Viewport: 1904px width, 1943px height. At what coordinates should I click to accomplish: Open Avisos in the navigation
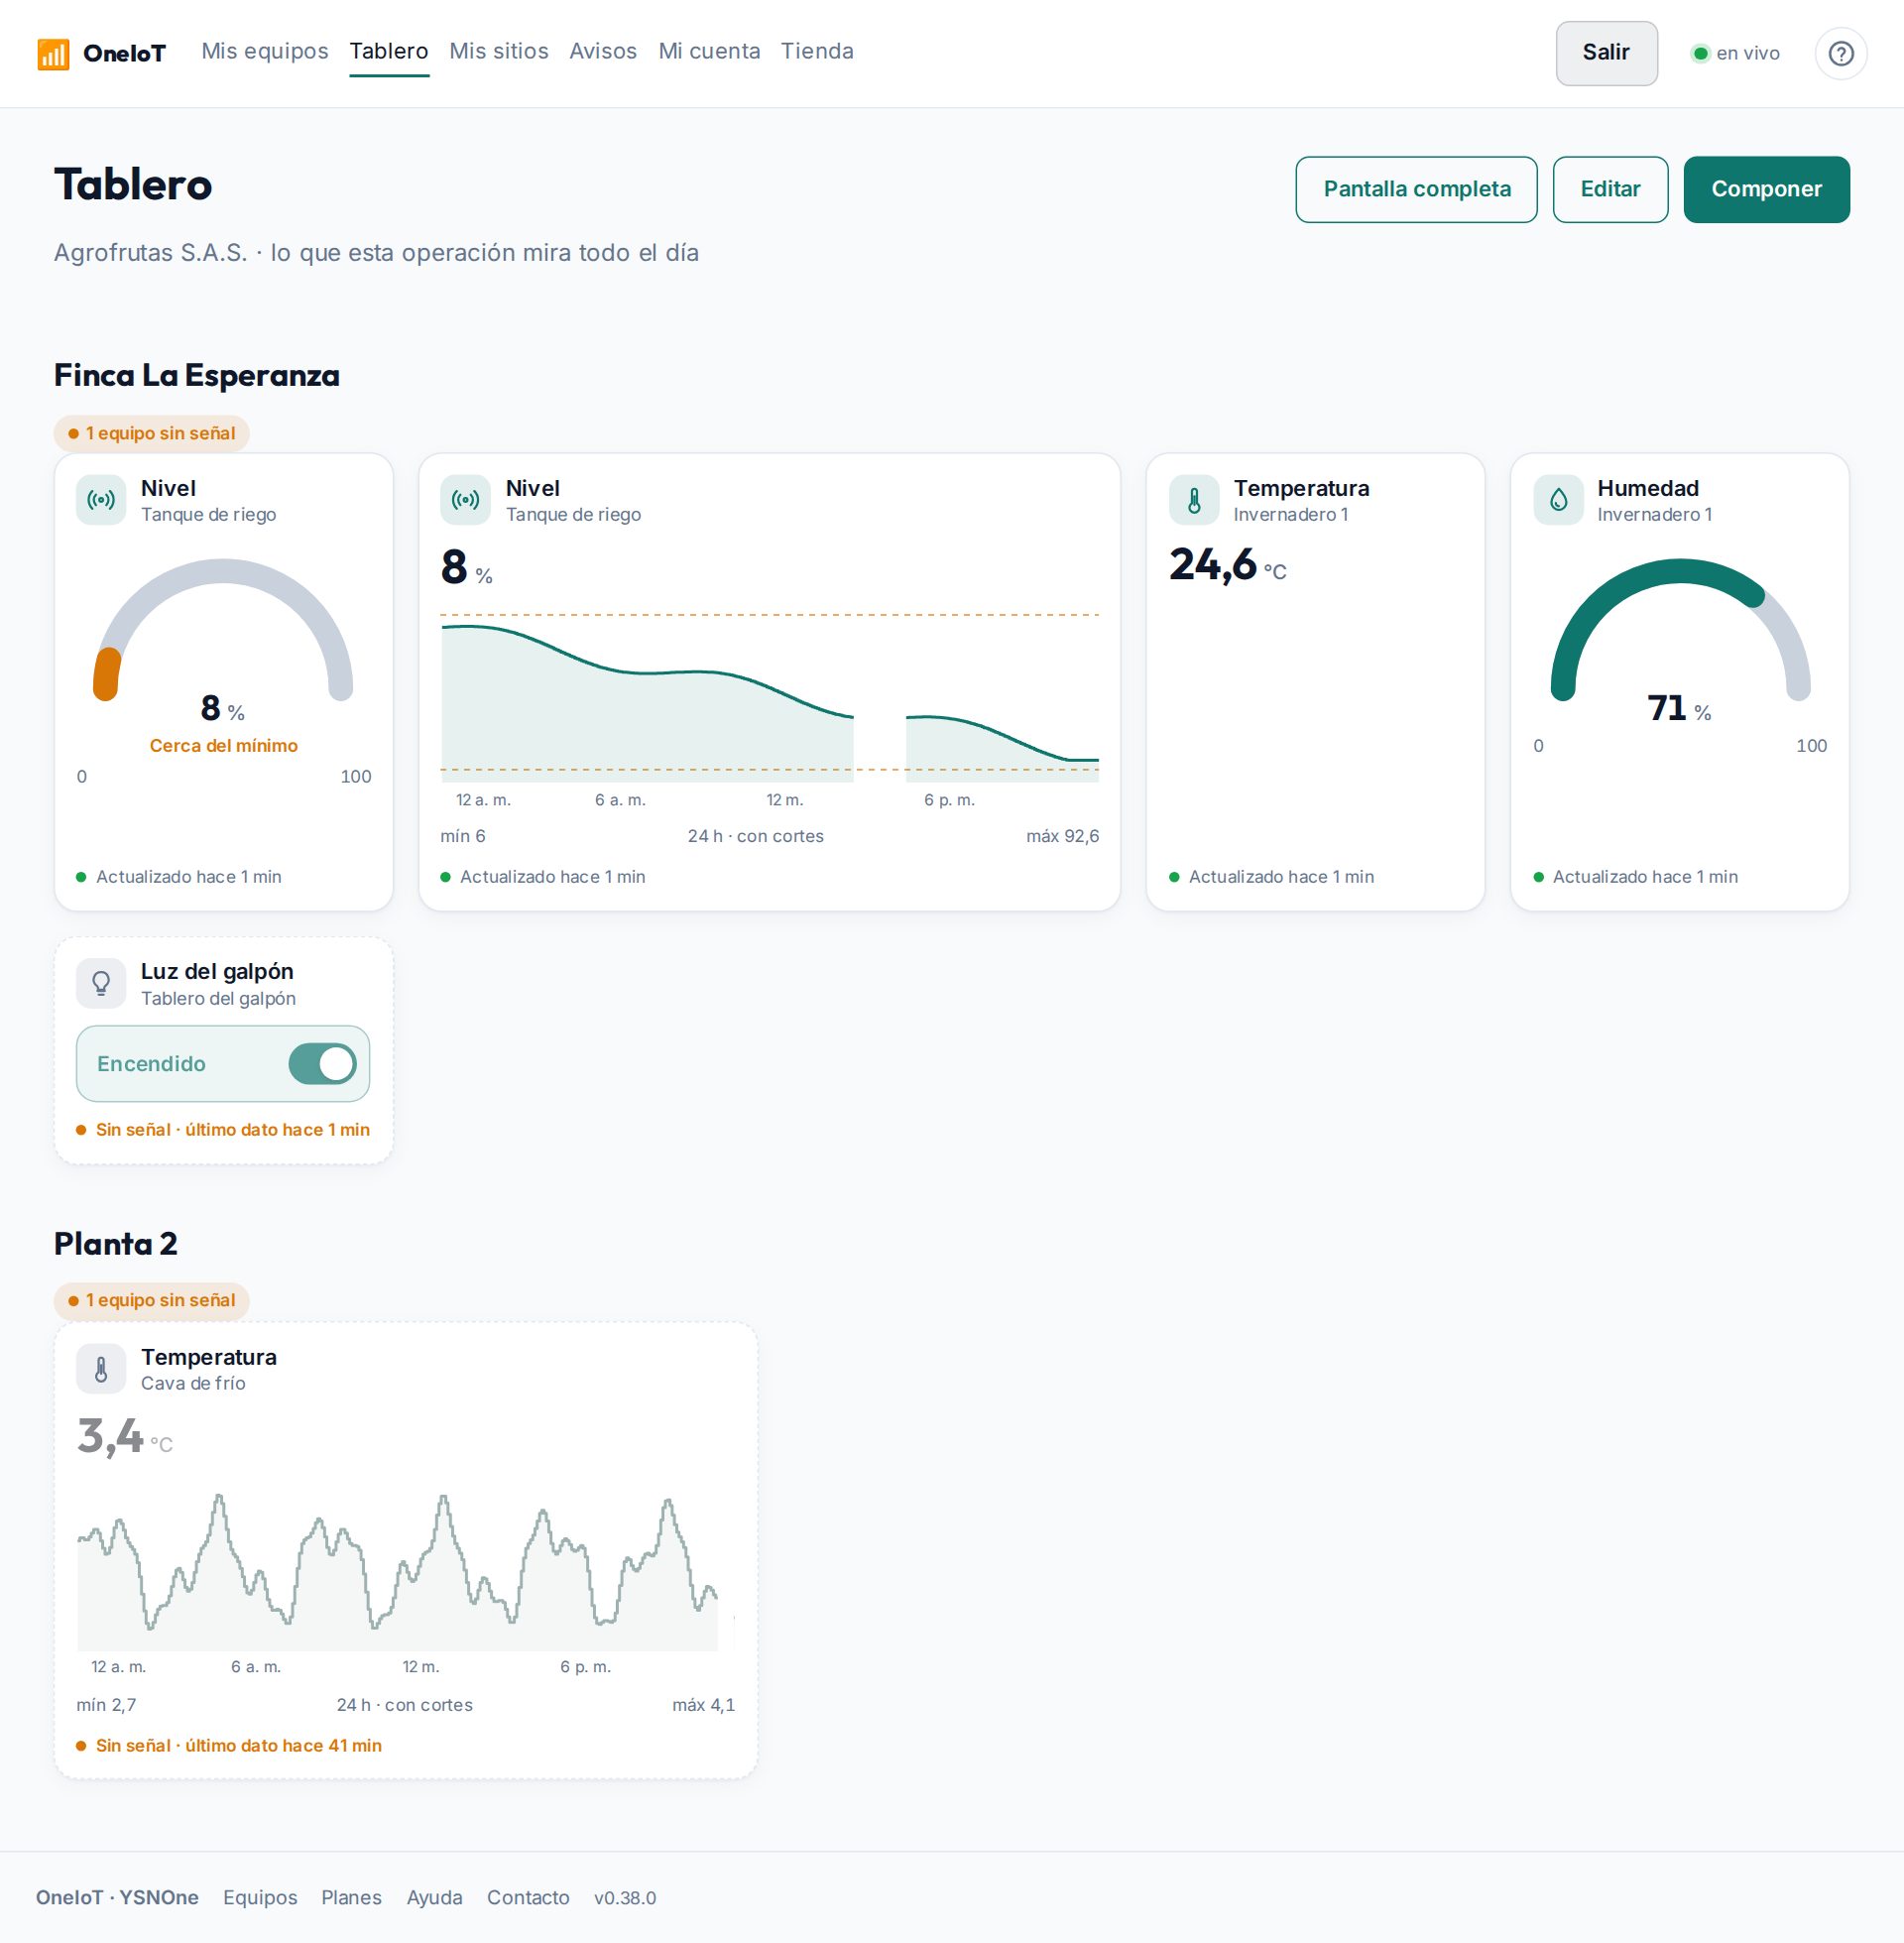tap(603, 51)
